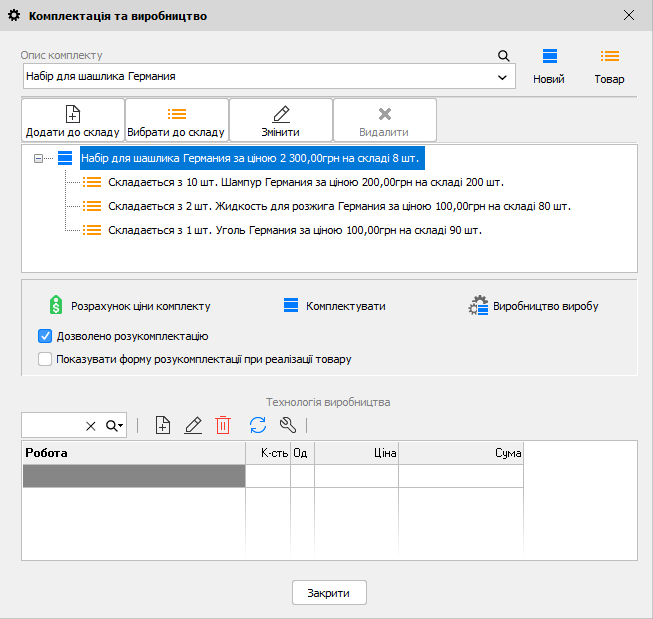The height and width of the screenshot is (619, 653).
Task: Click Додати до складу button
Action: tap(72, 120)
